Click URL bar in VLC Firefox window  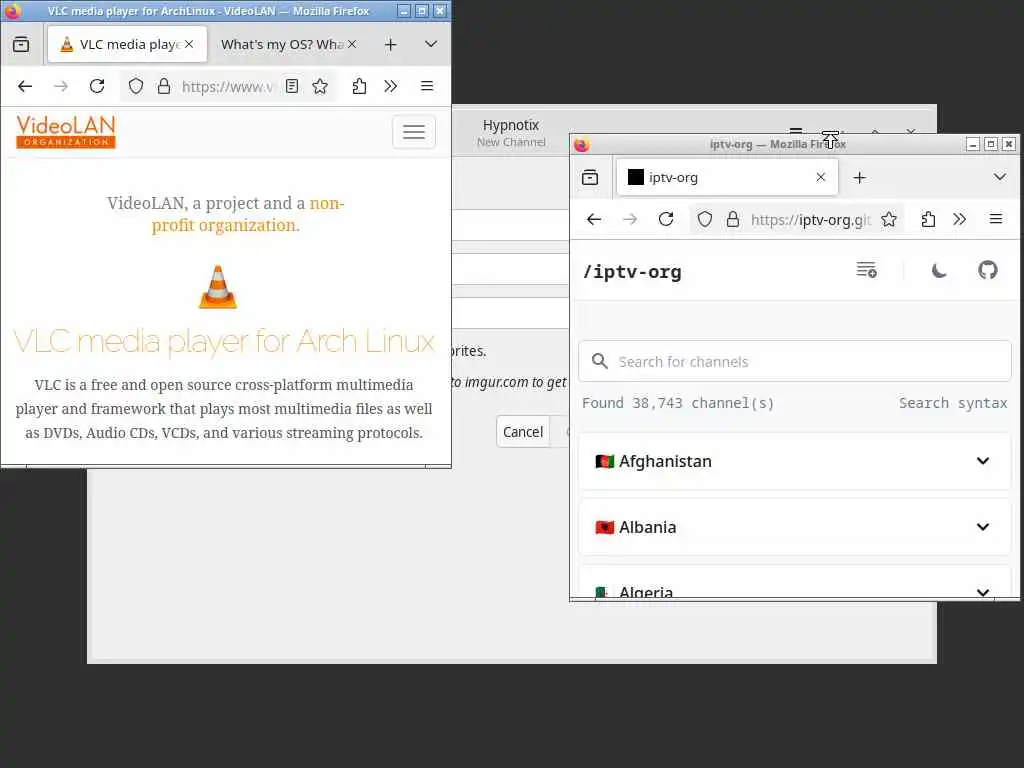tap(227, 86)
